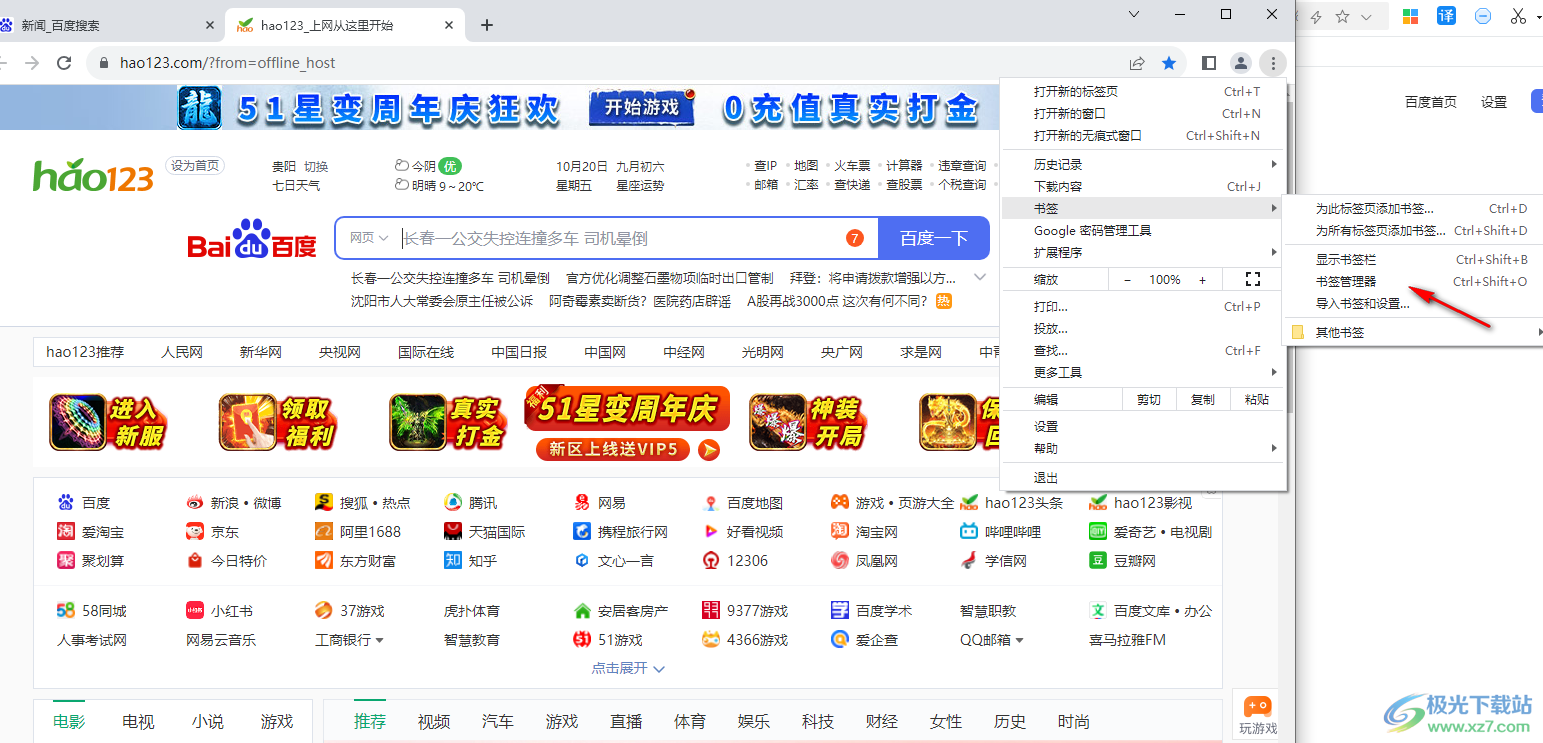Click the site info lock icon
Image resolution: width=1543 pixels, height=743 pixels.
103,63
